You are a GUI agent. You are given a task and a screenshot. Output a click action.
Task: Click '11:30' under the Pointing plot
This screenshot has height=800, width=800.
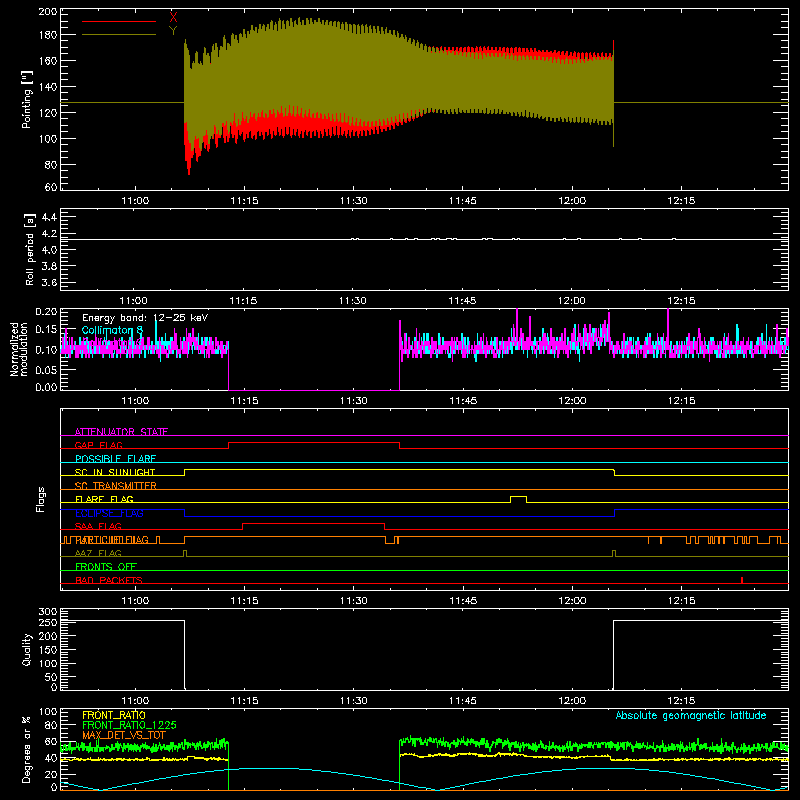point(353,201)
